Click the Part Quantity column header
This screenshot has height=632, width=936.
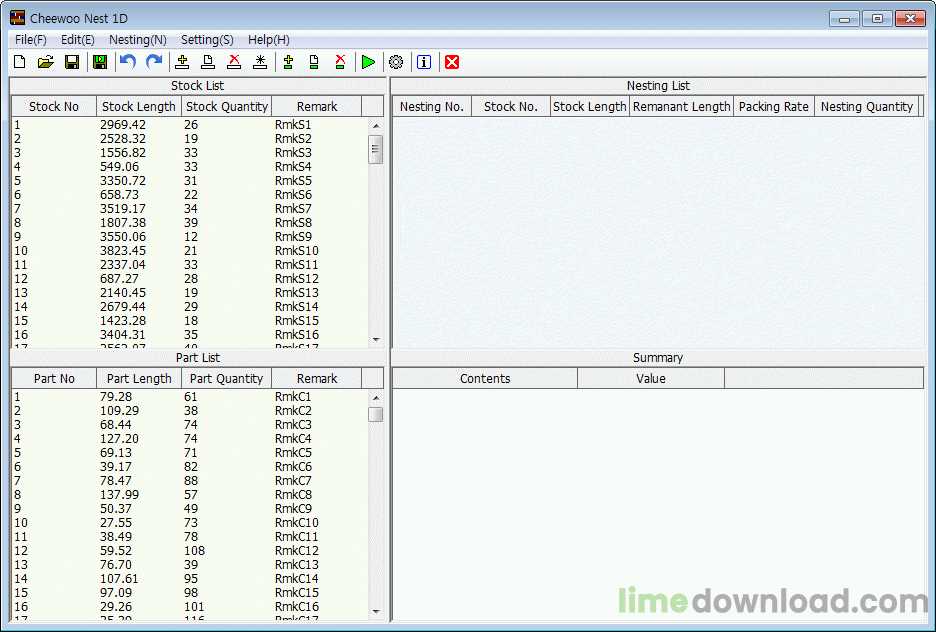point(227,379)
